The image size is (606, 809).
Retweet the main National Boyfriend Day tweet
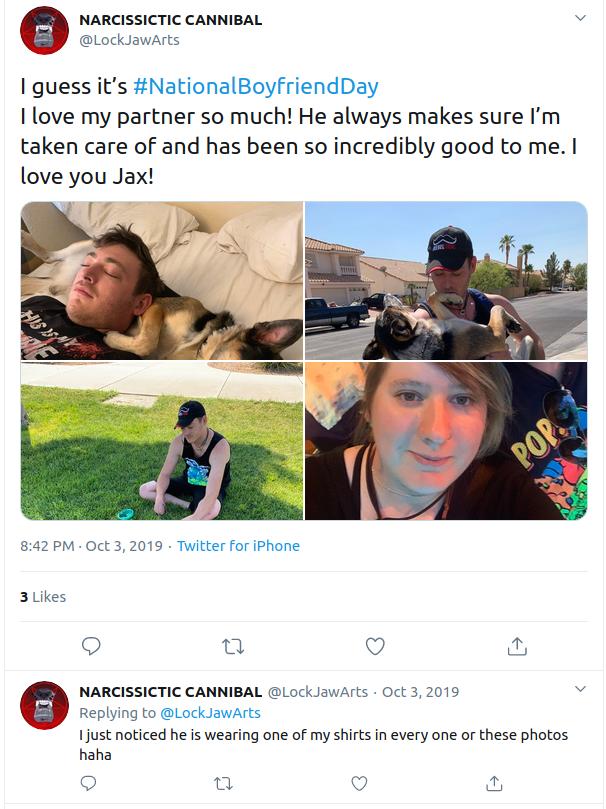tap(233, 646)
